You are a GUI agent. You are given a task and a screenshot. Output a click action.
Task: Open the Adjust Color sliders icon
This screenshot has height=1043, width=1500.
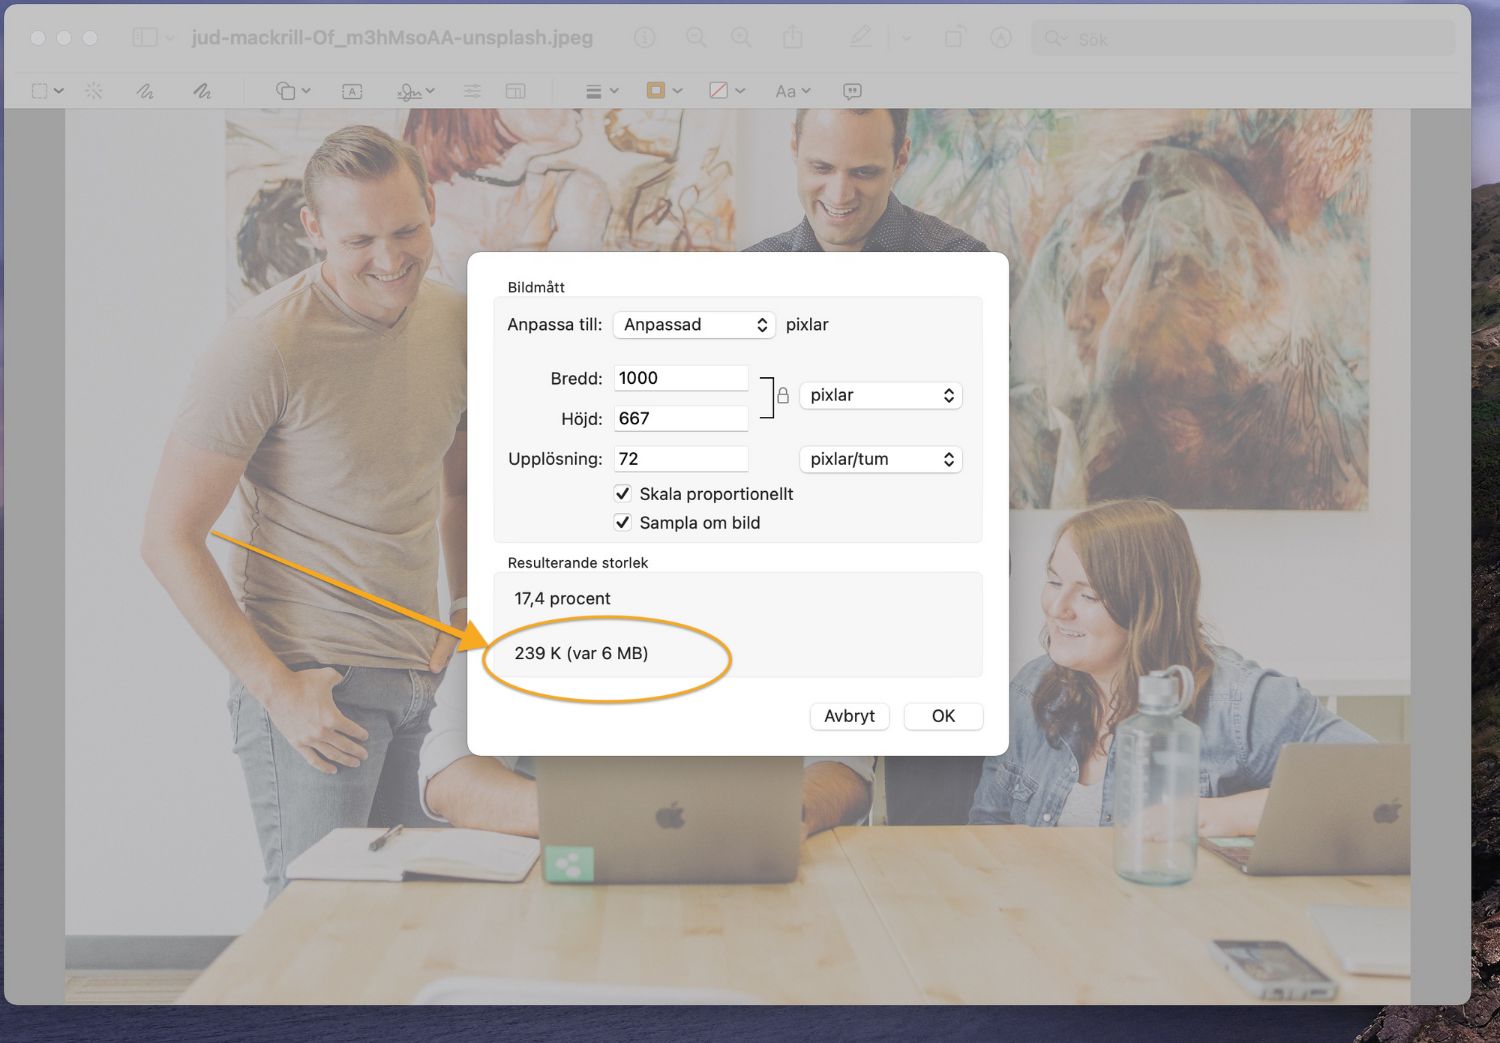(x=472, y=91)
